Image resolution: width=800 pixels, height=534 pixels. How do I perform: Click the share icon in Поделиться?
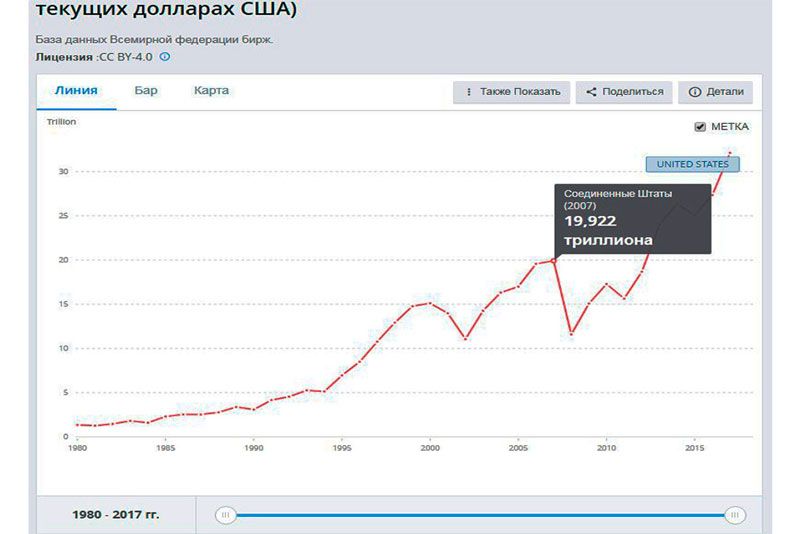click(591, 92)
